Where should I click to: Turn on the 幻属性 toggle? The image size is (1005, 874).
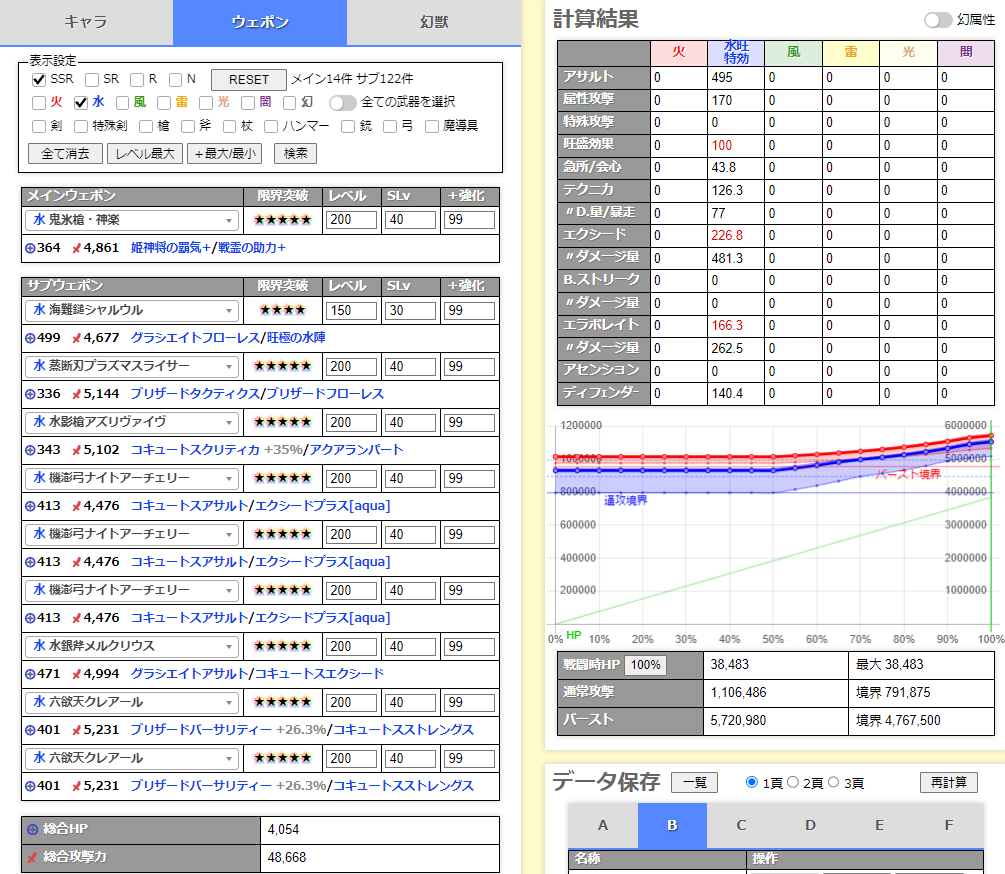[x=937, y=20]
